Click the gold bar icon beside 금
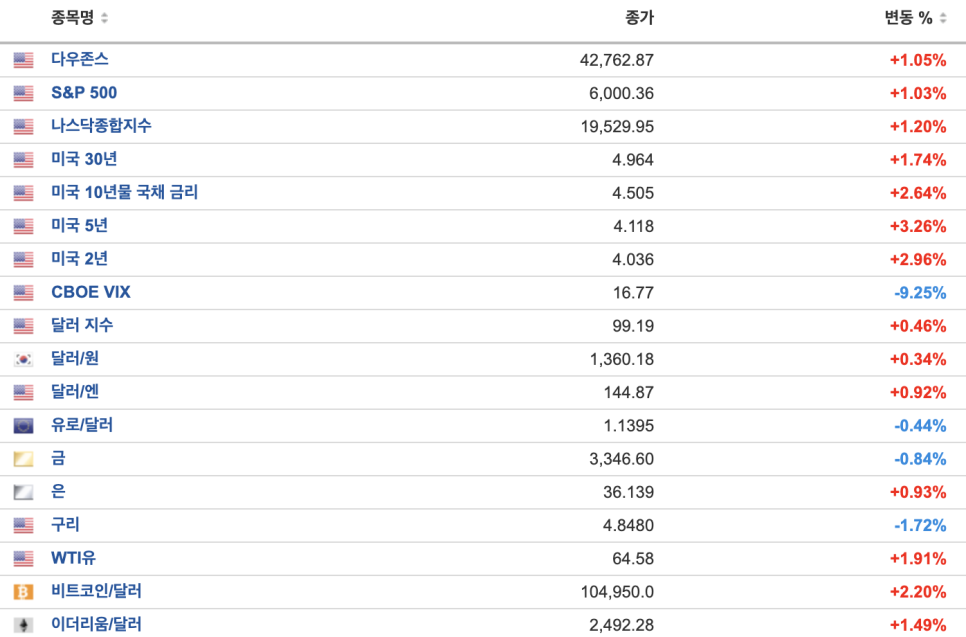Image resolution: width=966 pixels, height=637 pixels. point(23,459)
